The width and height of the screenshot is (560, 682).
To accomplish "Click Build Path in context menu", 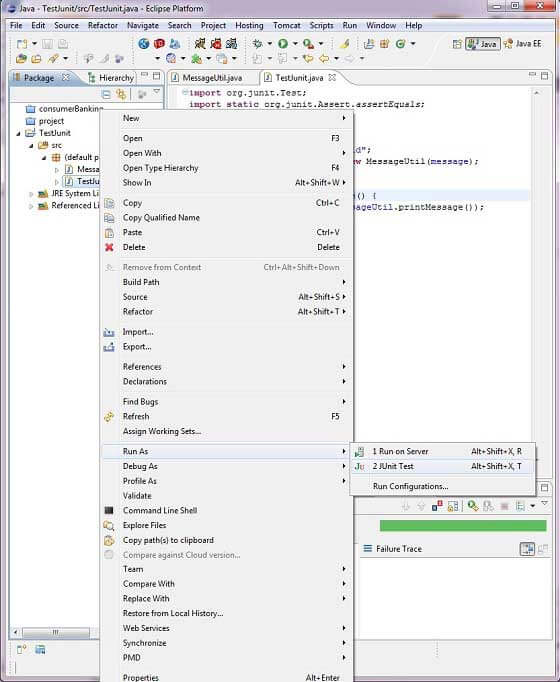I will 225,282.
